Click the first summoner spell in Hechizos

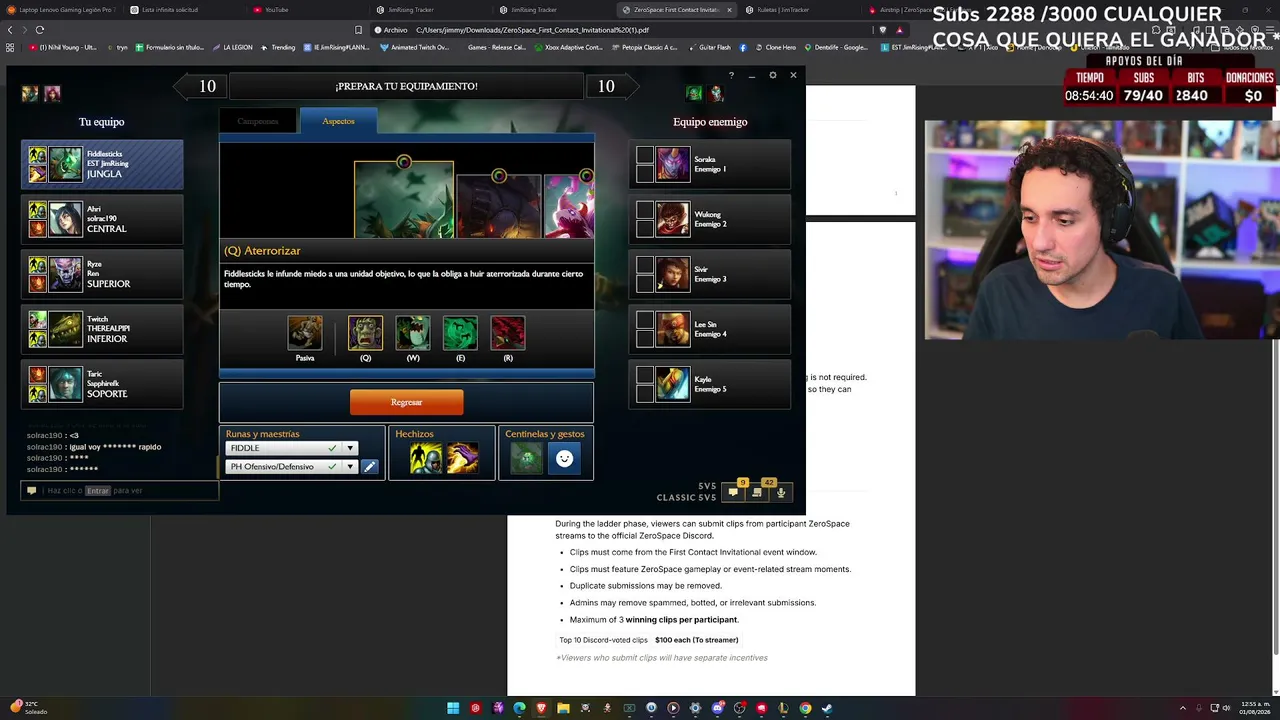tap(426, 458)
